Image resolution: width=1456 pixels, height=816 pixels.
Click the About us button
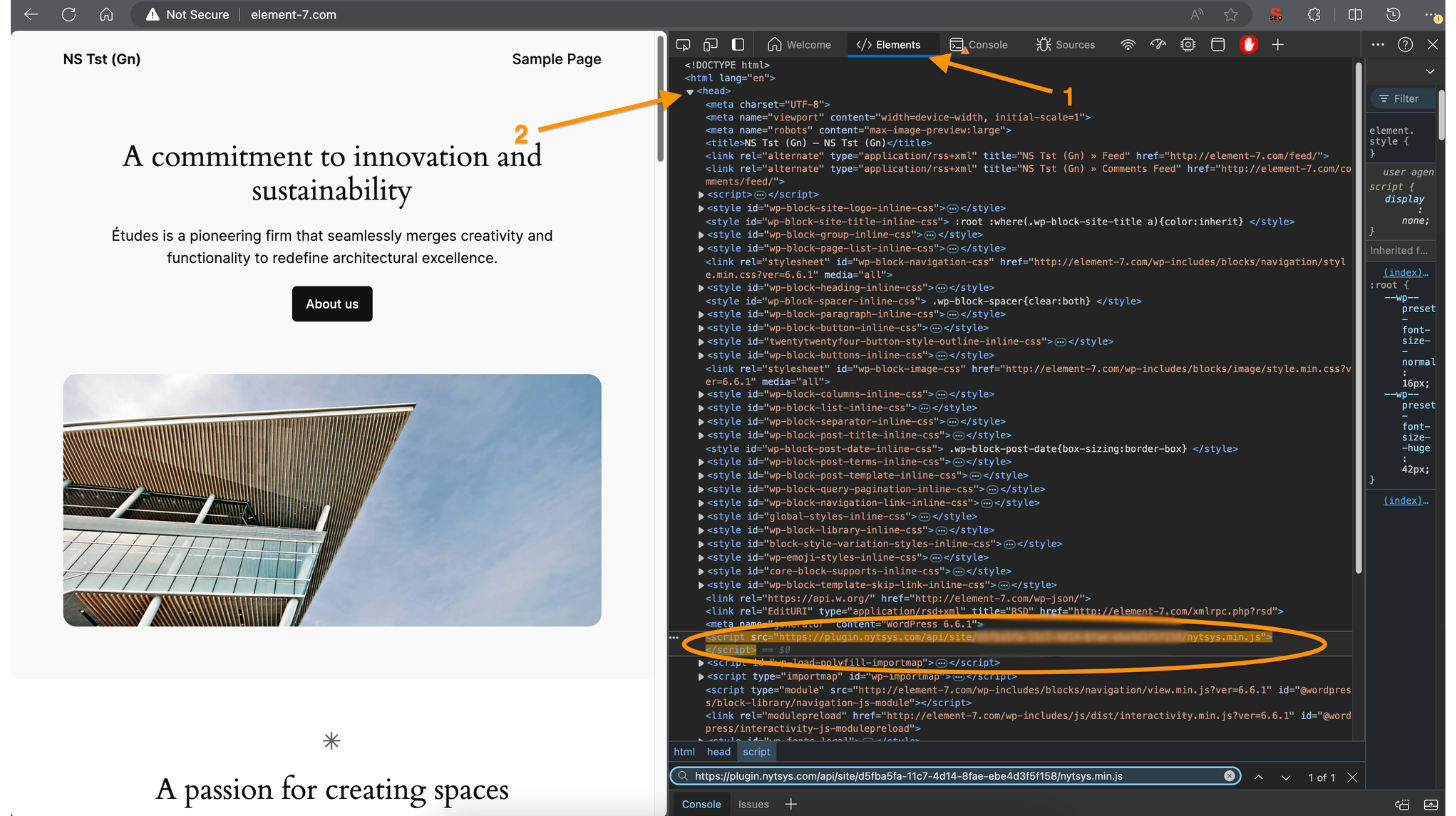(332, 304)
